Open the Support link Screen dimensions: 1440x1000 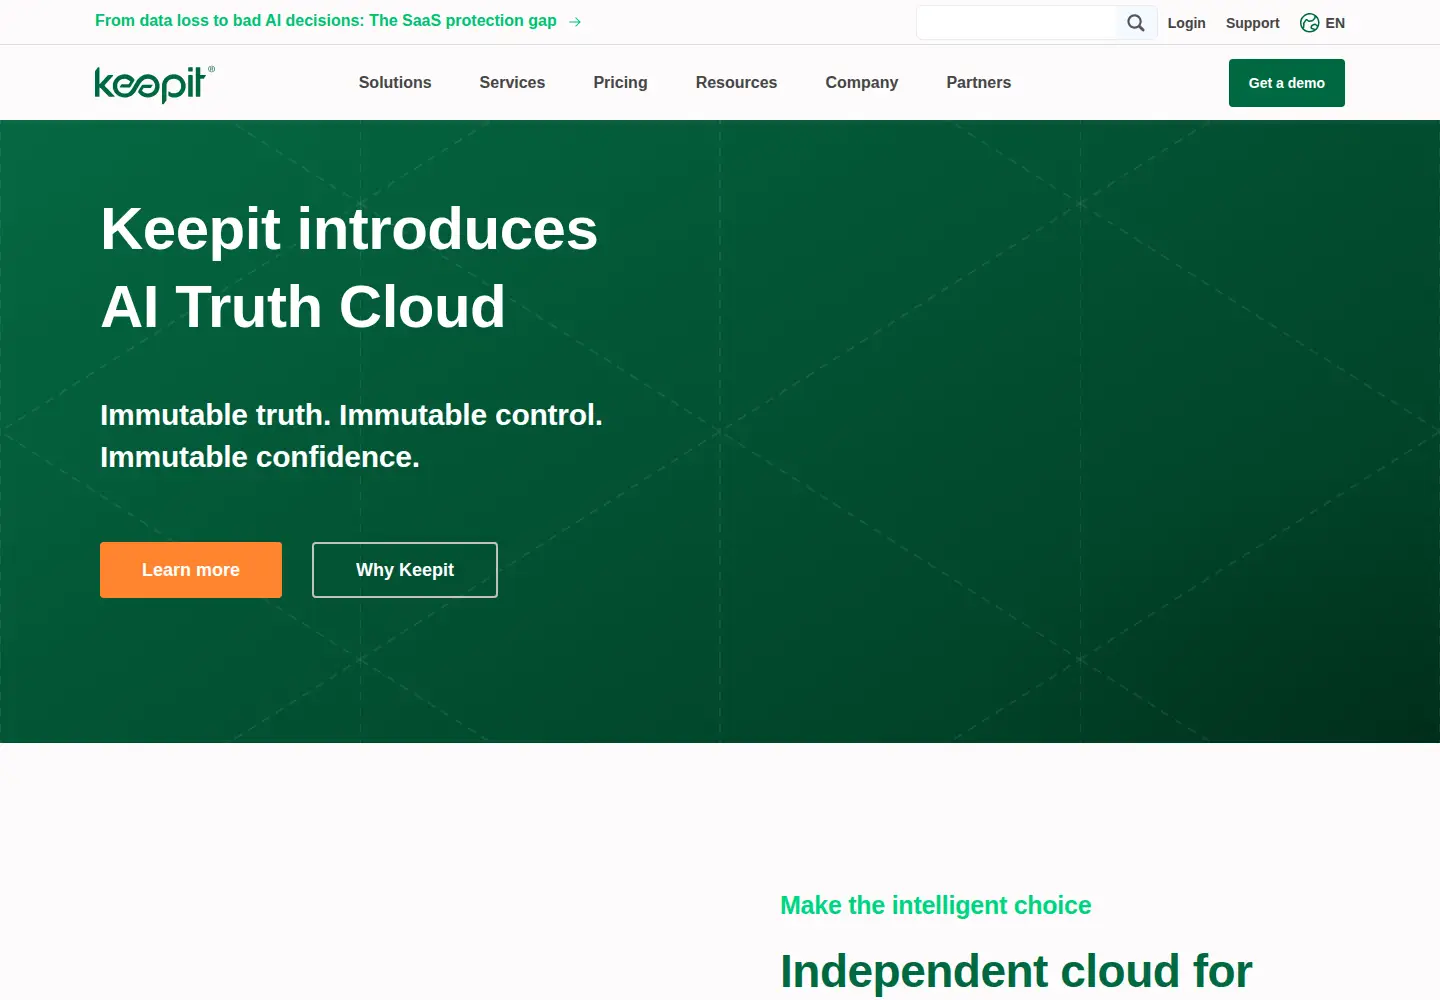tap(1253, 23)
